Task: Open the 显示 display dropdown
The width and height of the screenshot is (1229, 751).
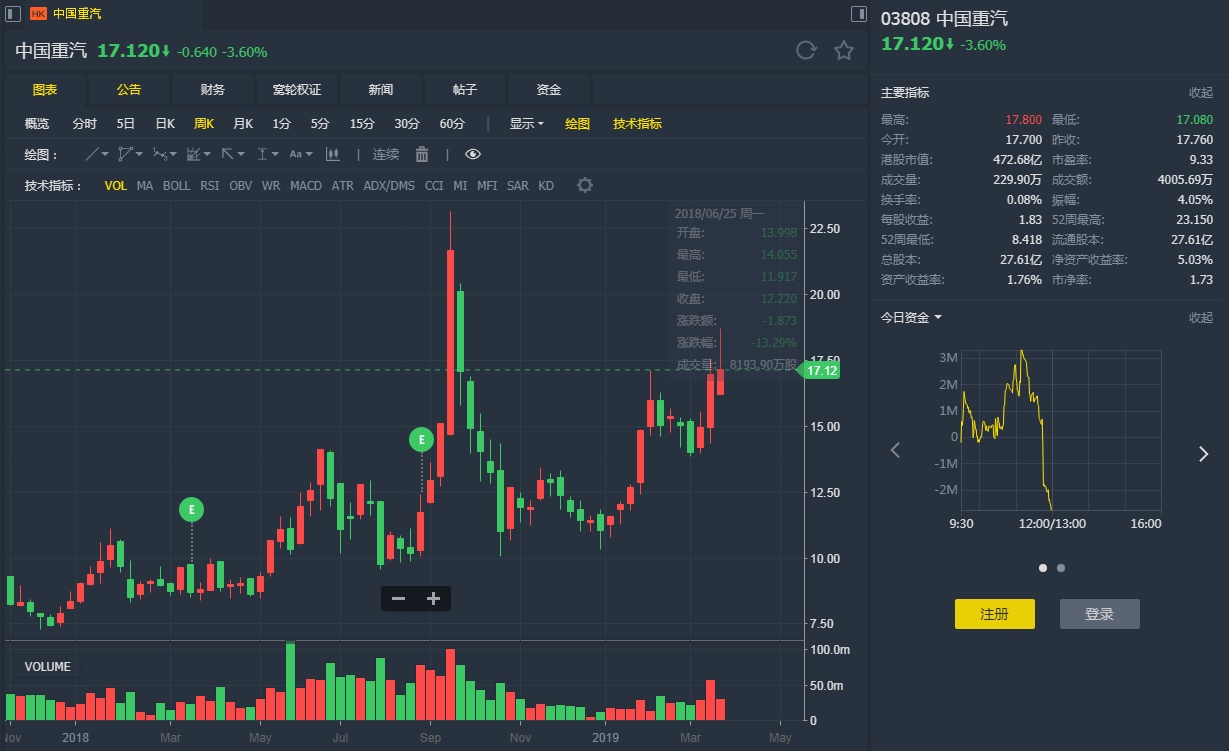Action: coord(526,124)
